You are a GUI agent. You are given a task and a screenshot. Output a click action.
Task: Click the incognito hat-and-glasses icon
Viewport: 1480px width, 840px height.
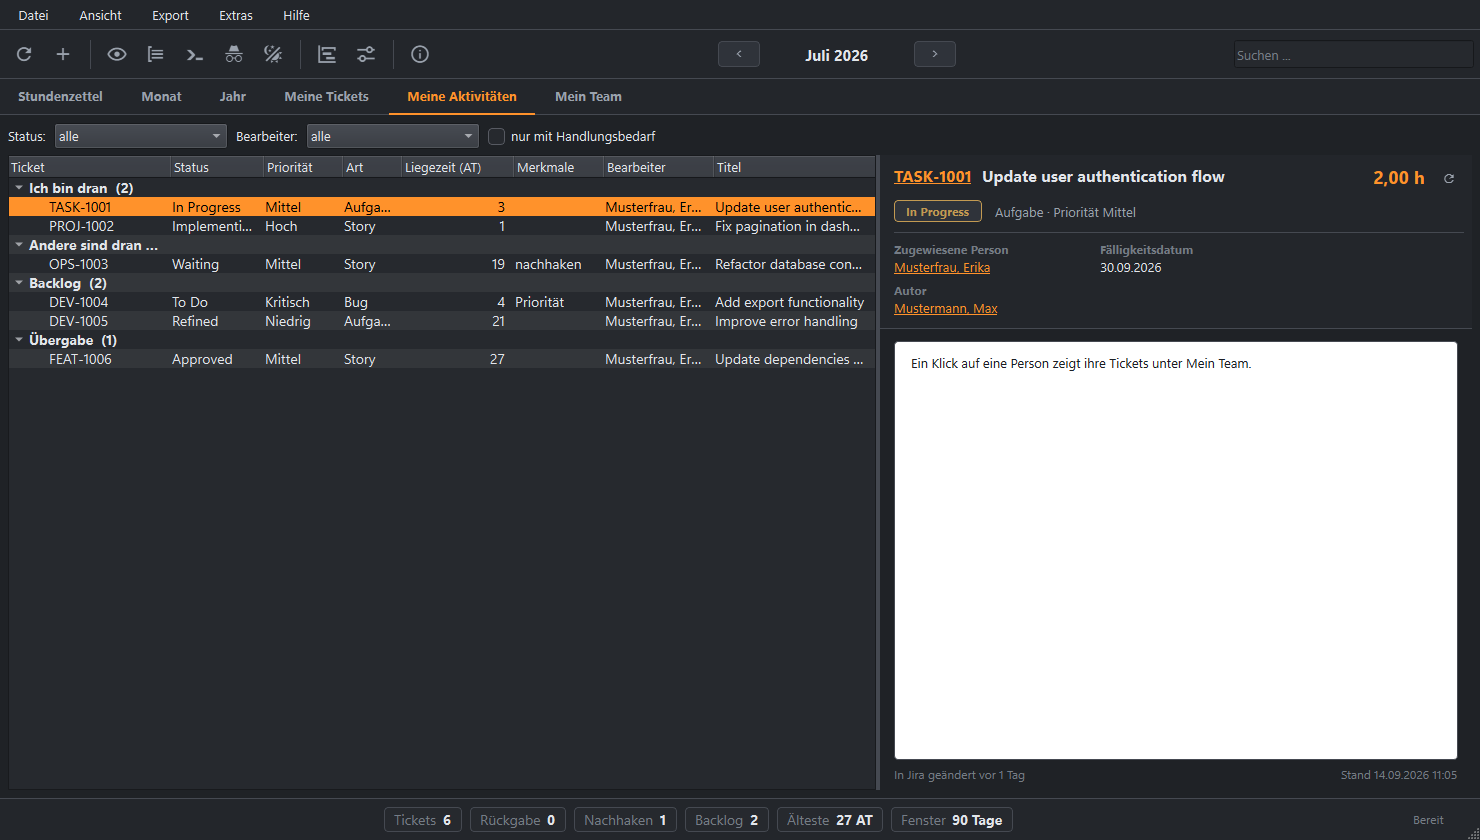pyautogui.click(x=234, y=54)
